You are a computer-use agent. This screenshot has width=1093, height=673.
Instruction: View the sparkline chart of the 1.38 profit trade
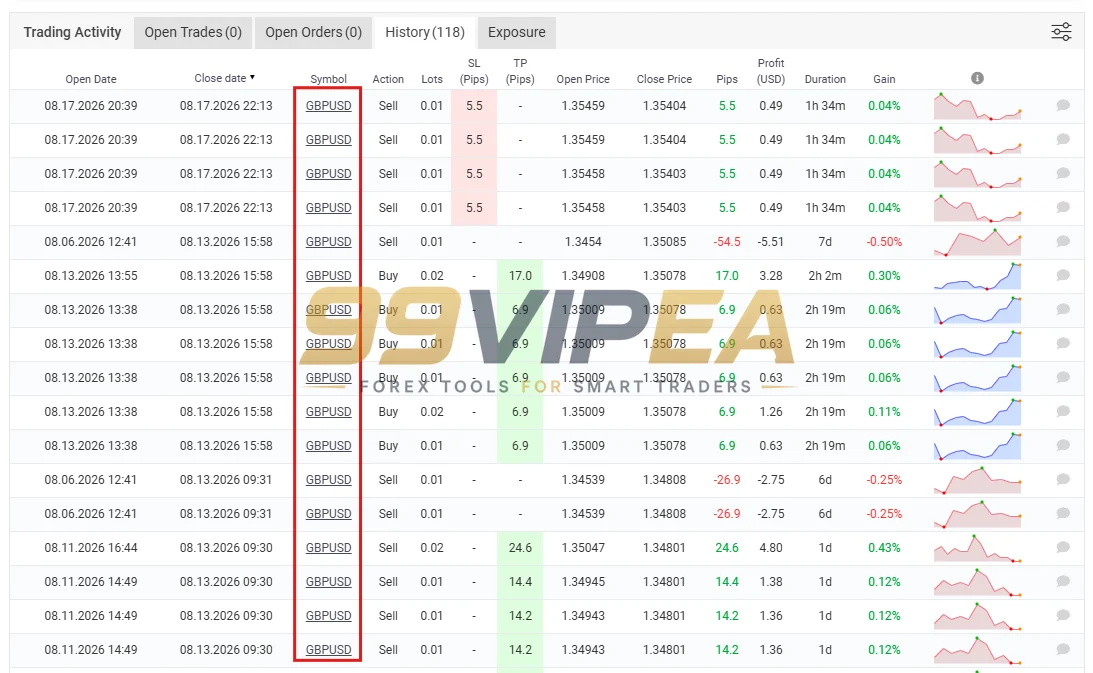click(977, 582)
